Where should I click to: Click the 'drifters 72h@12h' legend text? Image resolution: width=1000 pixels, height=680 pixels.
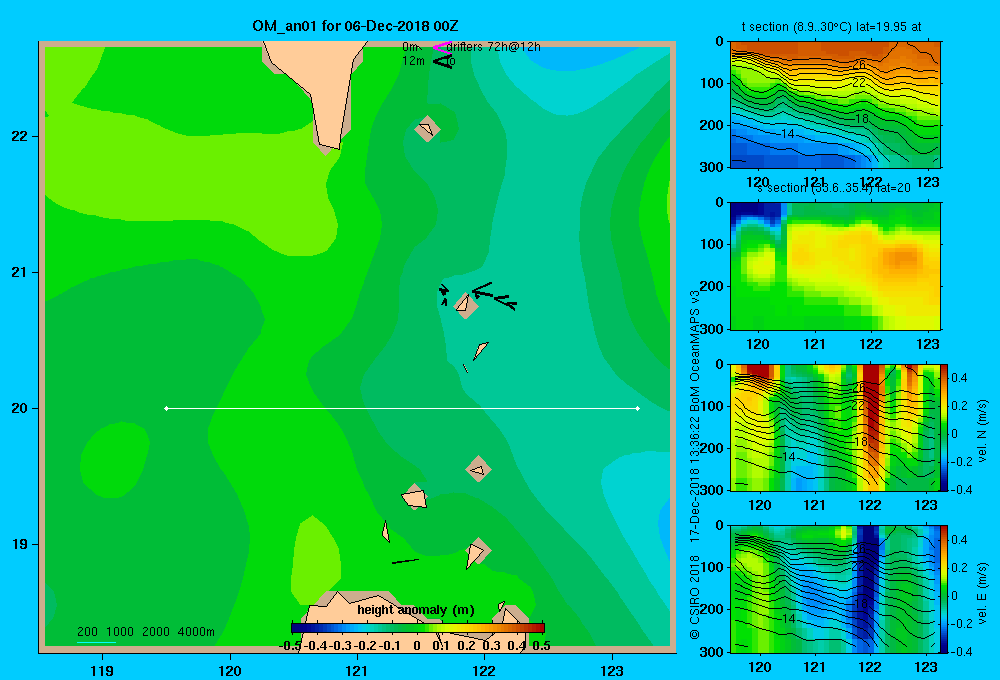(494, 47)
